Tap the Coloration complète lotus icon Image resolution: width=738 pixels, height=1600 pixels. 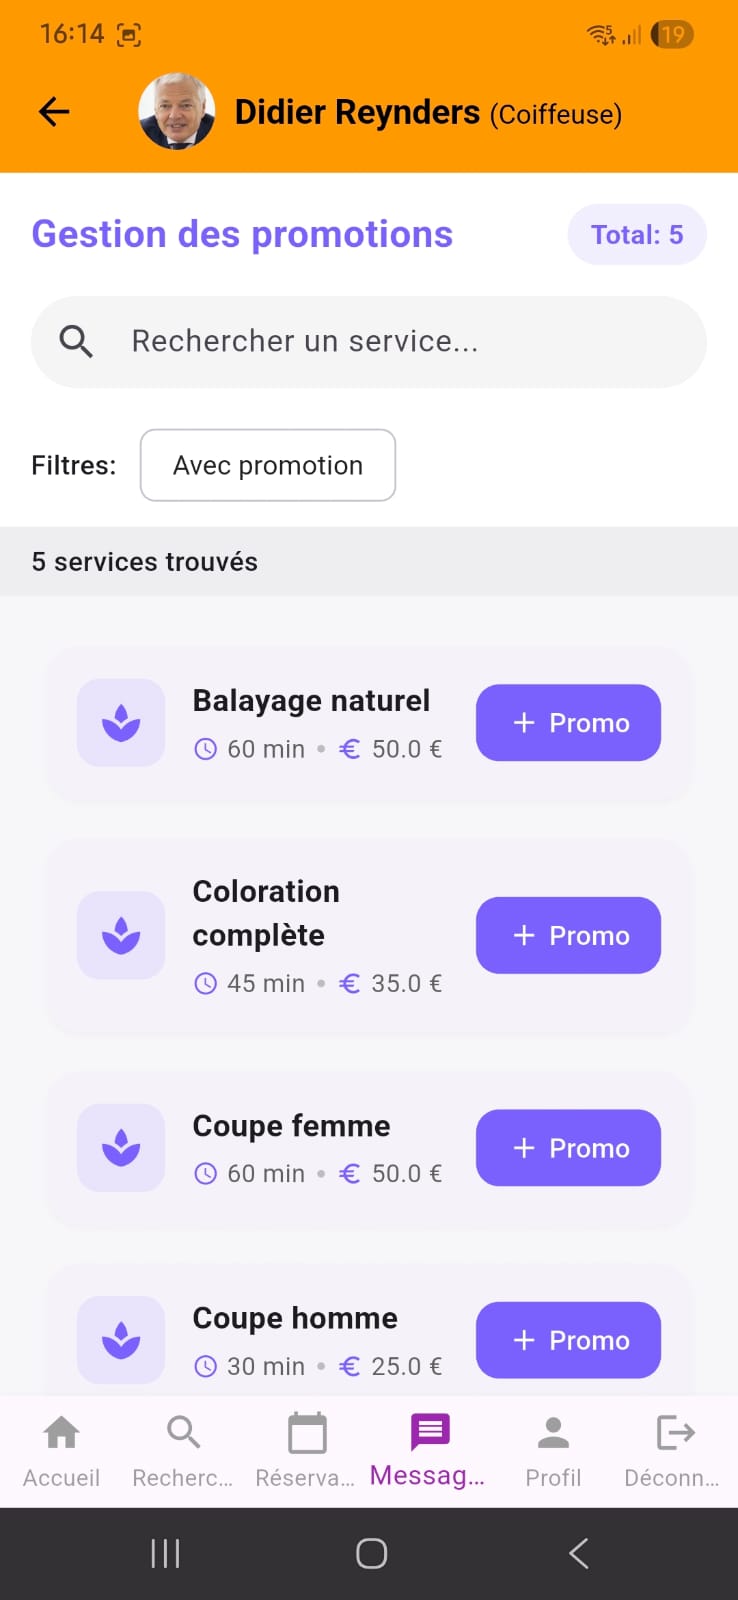[x=121, y=935]
